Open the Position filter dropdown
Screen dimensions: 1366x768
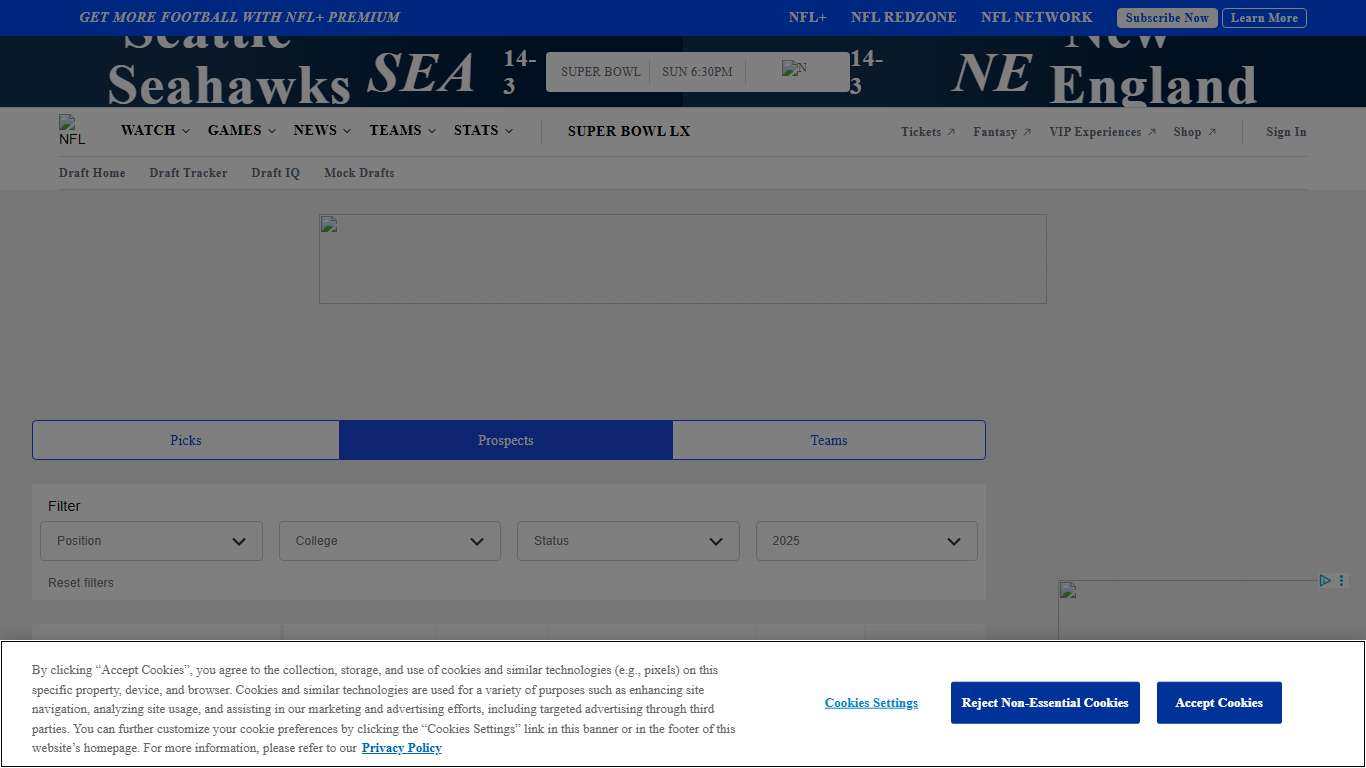151,541
